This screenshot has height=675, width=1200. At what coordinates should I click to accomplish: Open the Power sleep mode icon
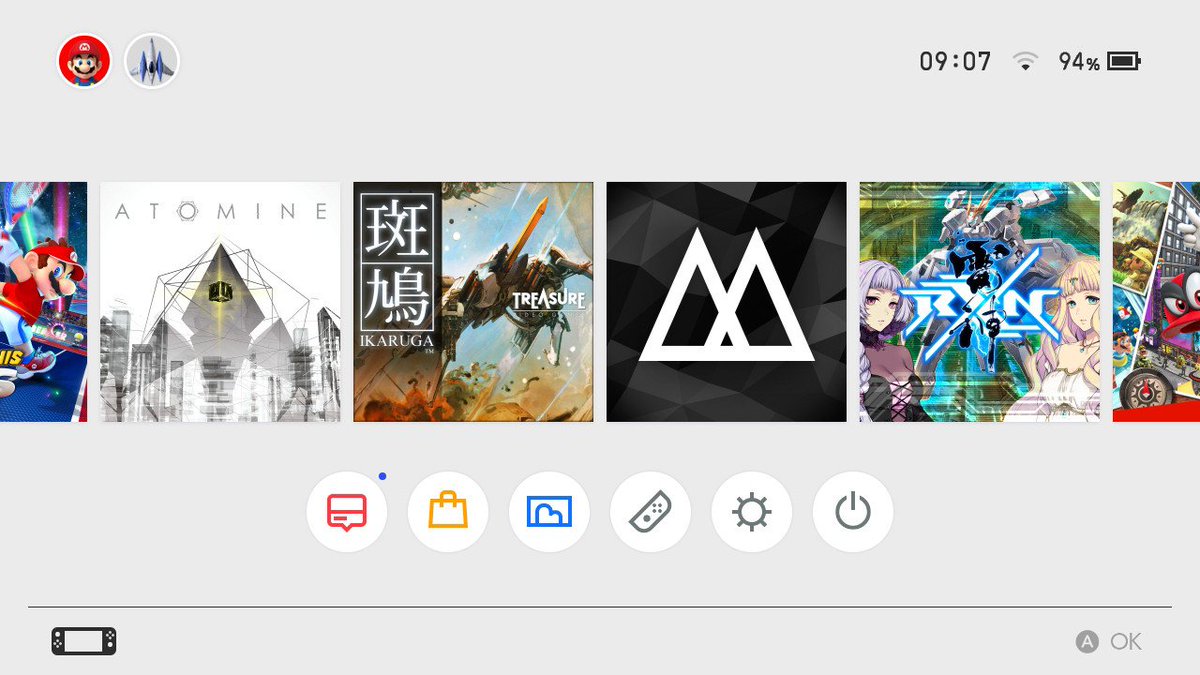(853, 512)
